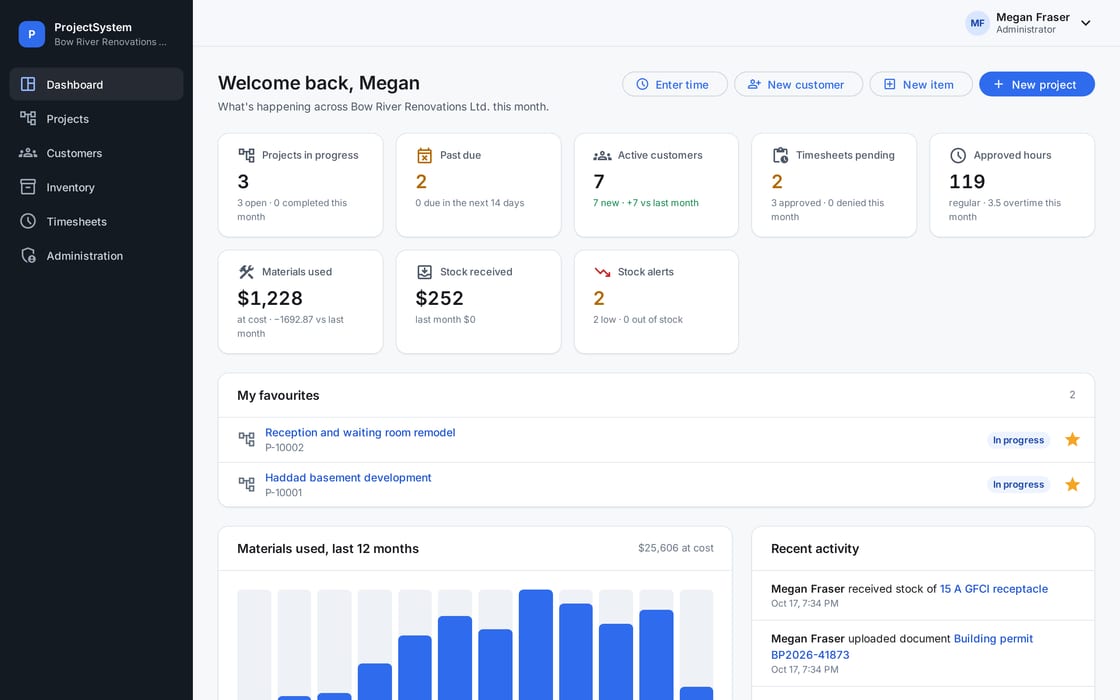Open Timesheets in the sidebar
Viewport: 1120px width, 700px height.
click(96, 221)
